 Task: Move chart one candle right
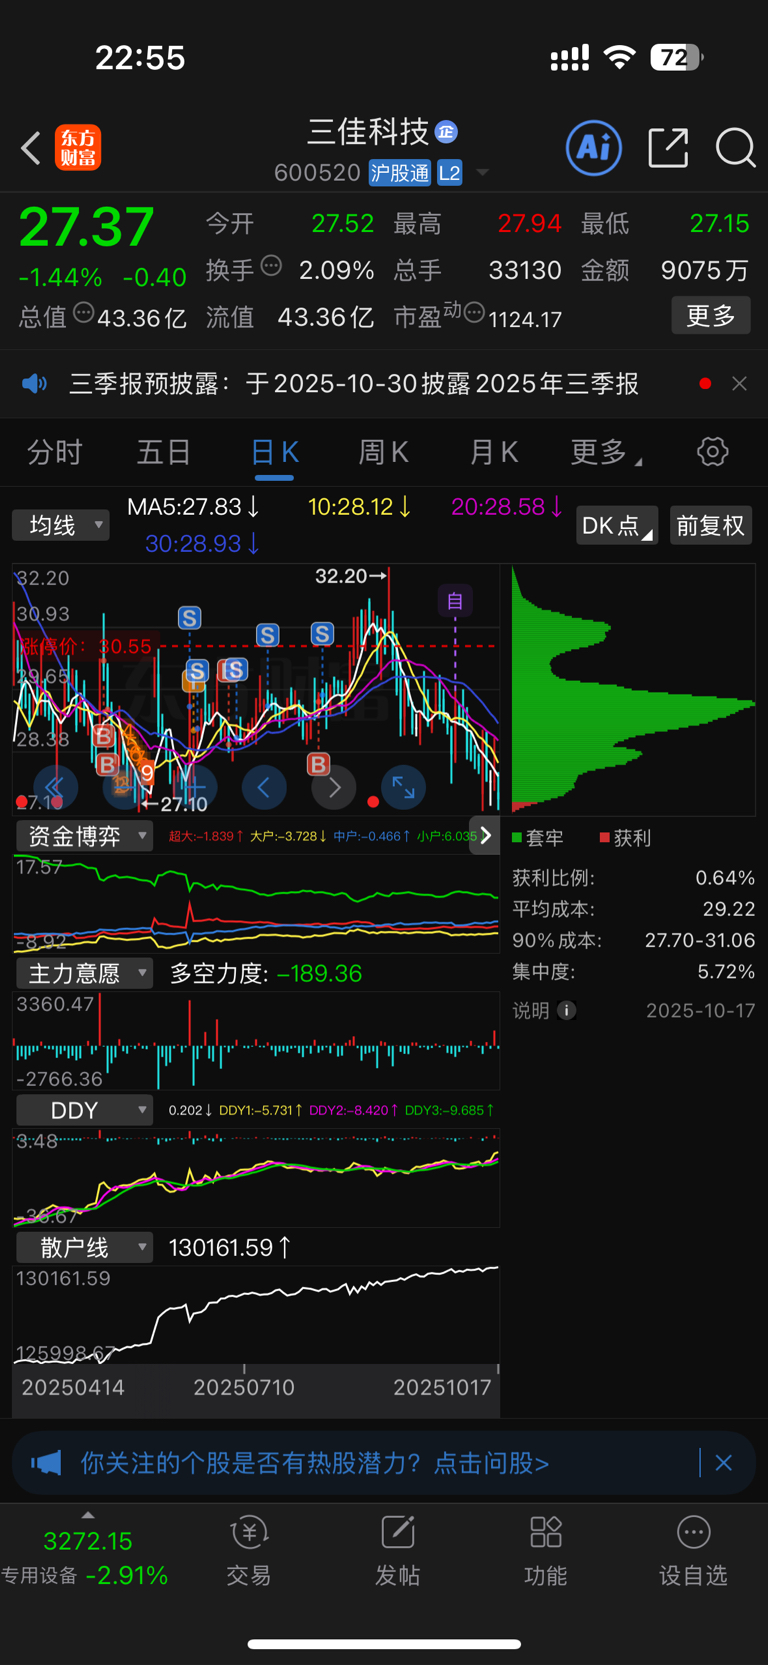tap(334, 788)
